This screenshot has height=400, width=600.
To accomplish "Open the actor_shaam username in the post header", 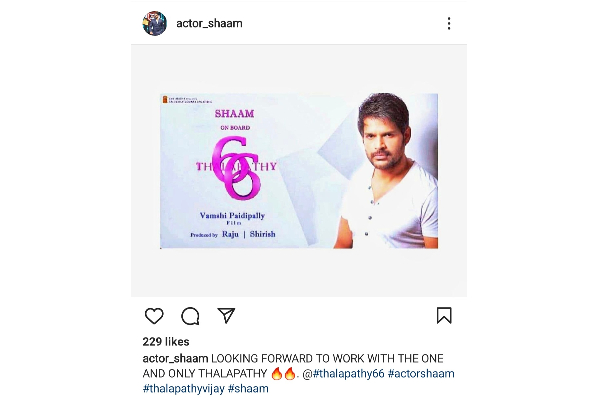I will point(209,23).
